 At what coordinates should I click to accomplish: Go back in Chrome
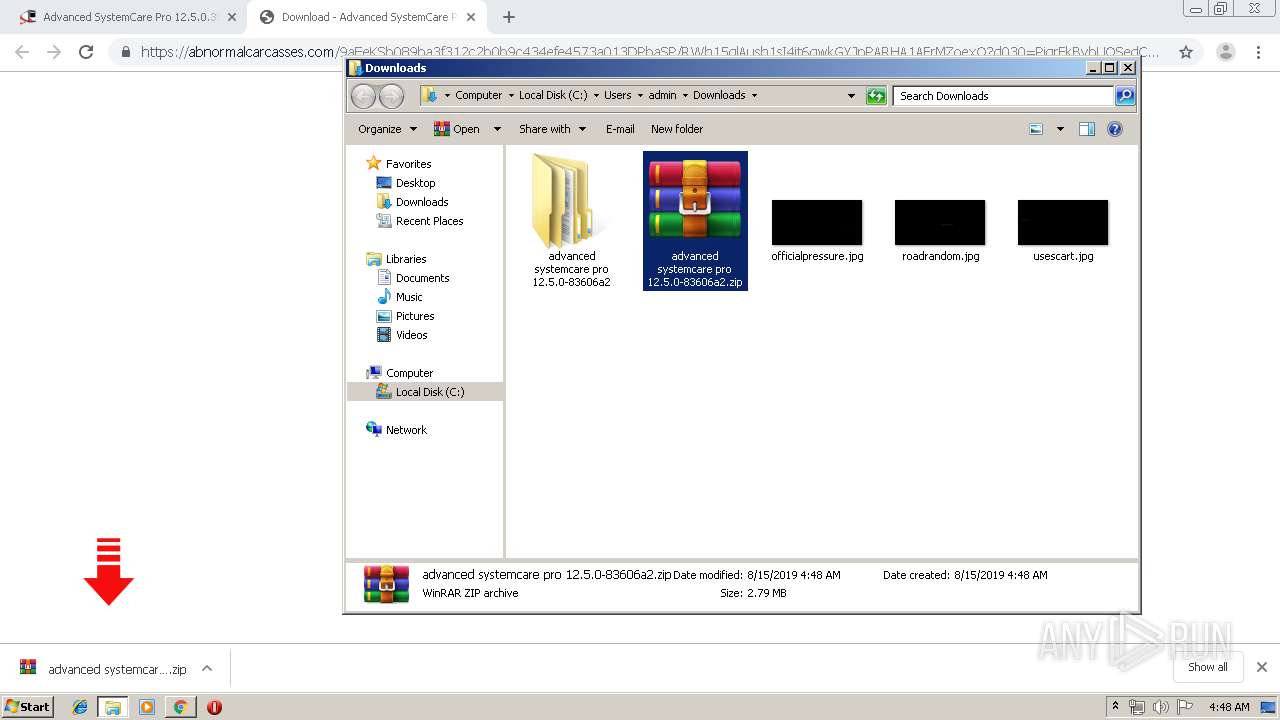[x=22, y=52]
